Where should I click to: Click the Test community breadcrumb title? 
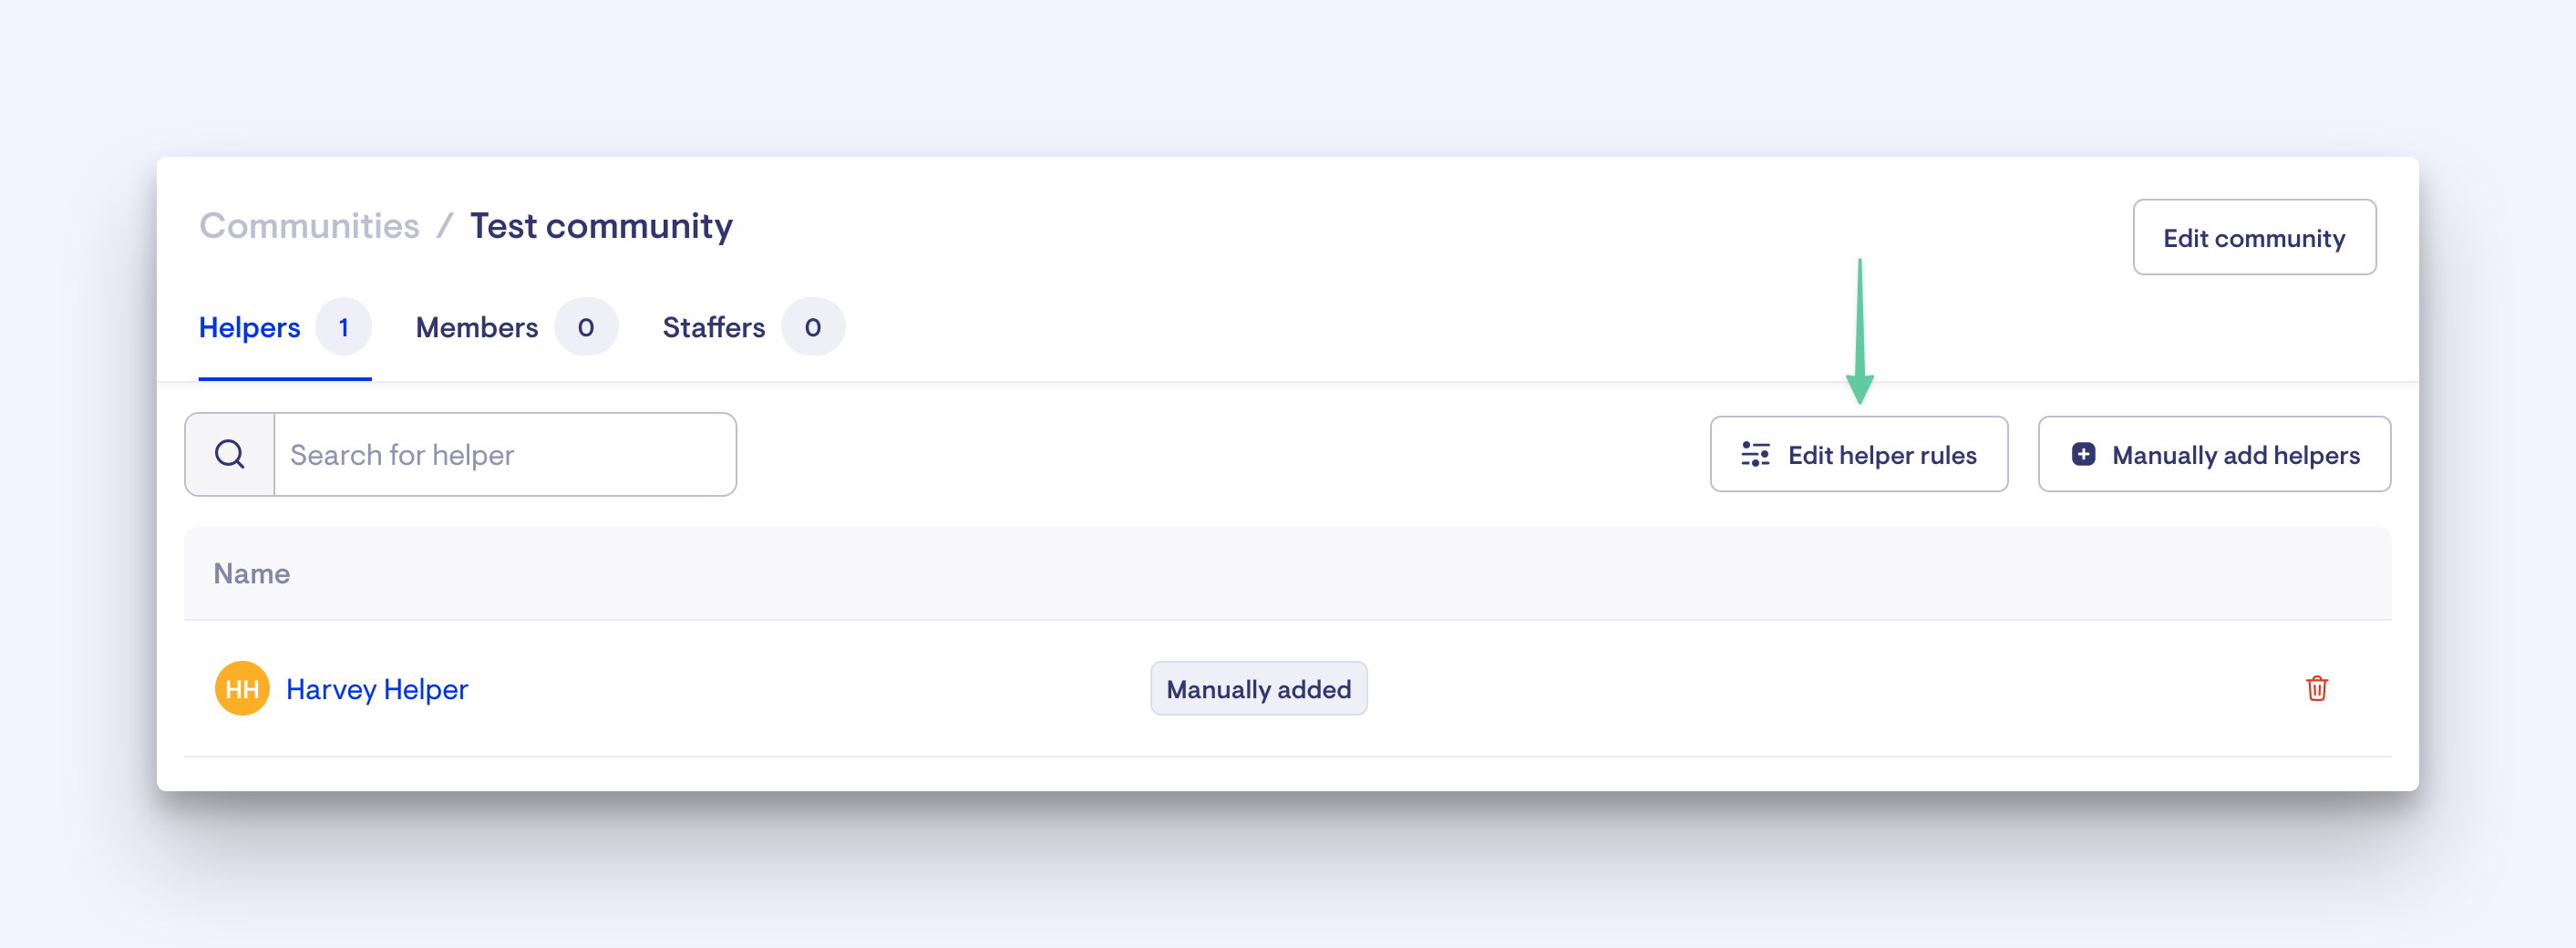[x=601, y=226]
